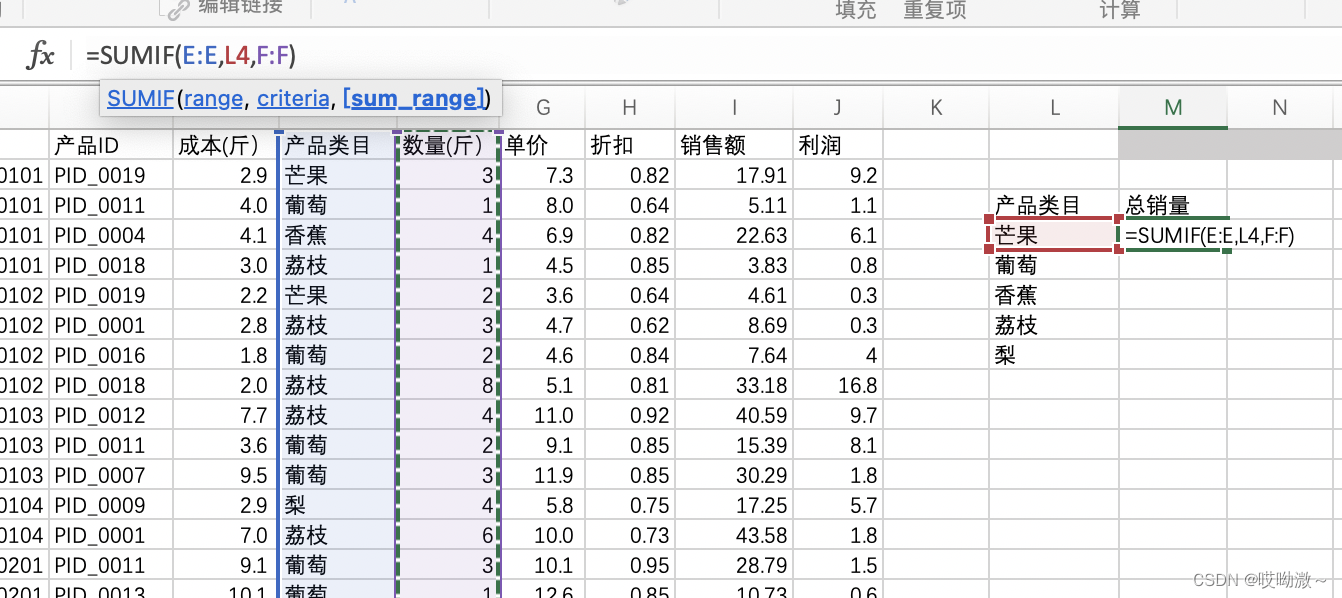This screenshot has height=598, width=1342.
Task: Select column N header
Action: [1280, 108]
